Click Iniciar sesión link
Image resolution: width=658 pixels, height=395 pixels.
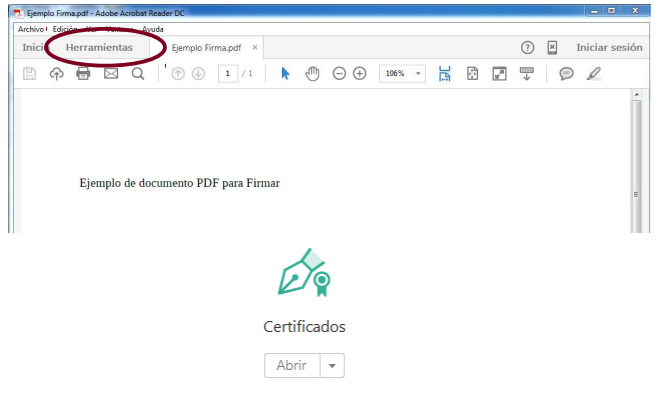(609, 47)
